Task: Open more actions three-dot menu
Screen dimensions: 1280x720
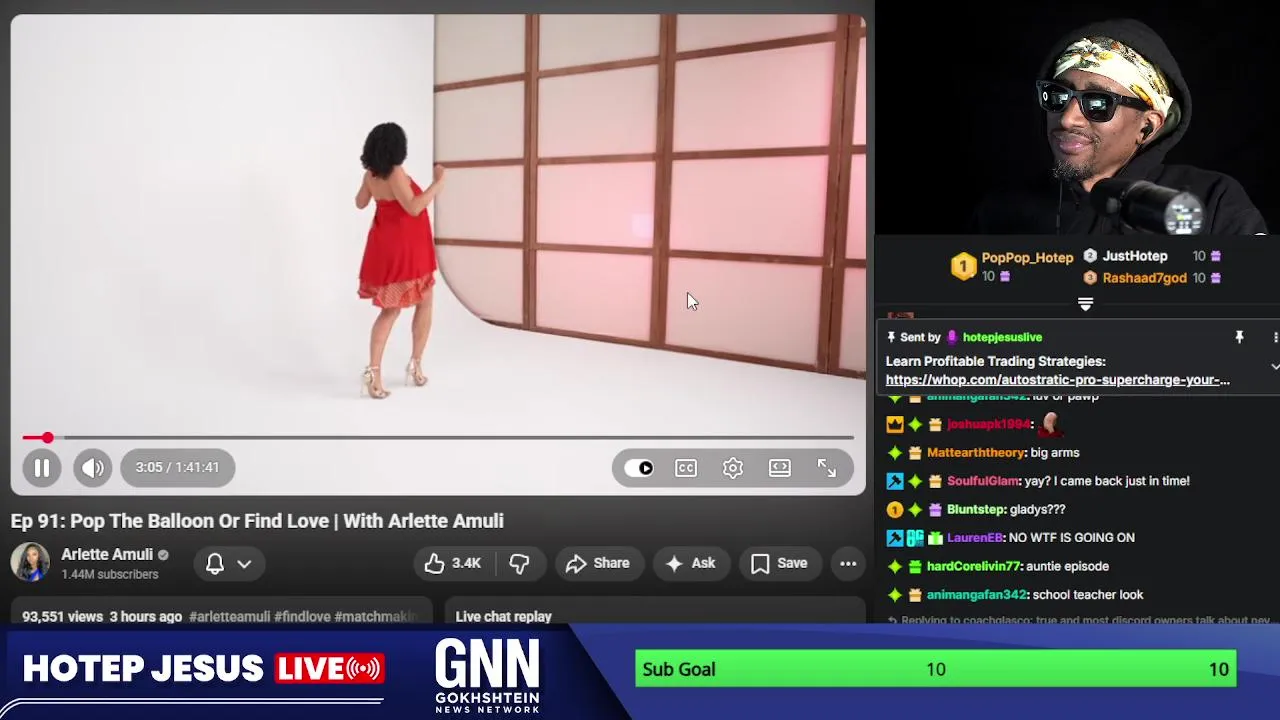Action: coord(848,563)
